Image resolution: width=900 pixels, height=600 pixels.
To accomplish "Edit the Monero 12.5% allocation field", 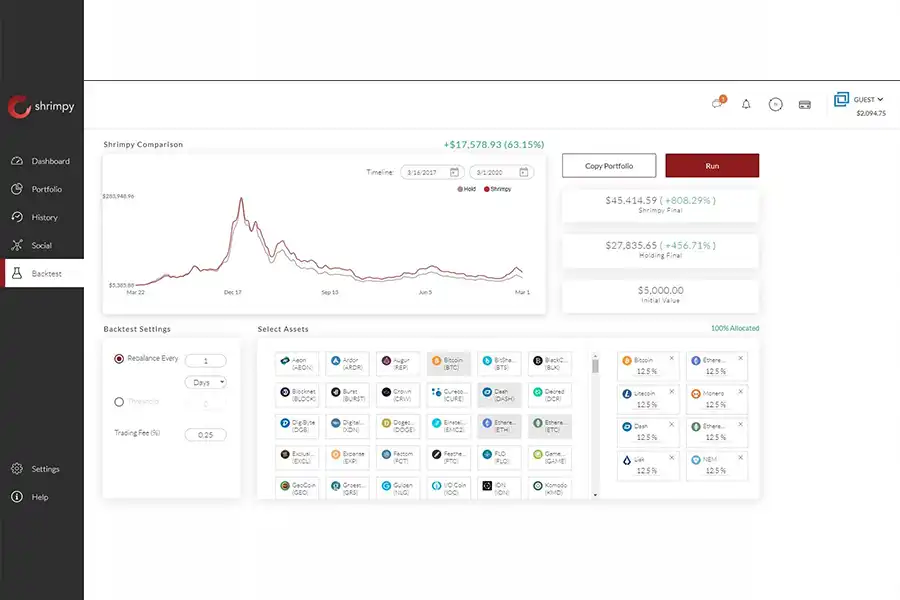I will [x=716, y=405].
